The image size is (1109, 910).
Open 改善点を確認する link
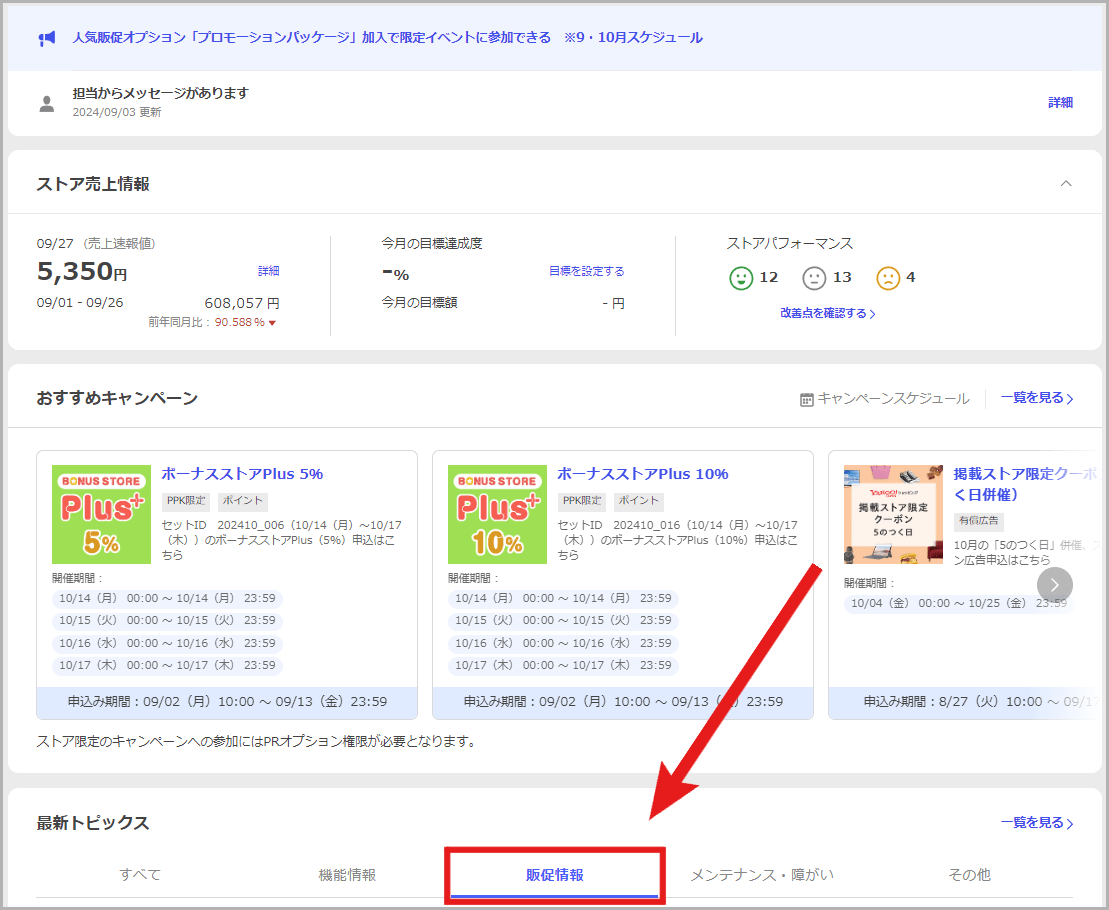click(828, 313)
